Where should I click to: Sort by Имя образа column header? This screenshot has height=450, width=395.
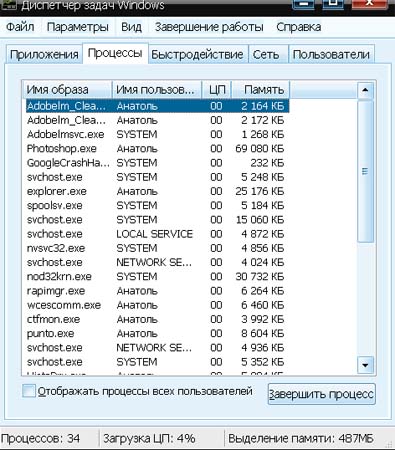(67, 89)
